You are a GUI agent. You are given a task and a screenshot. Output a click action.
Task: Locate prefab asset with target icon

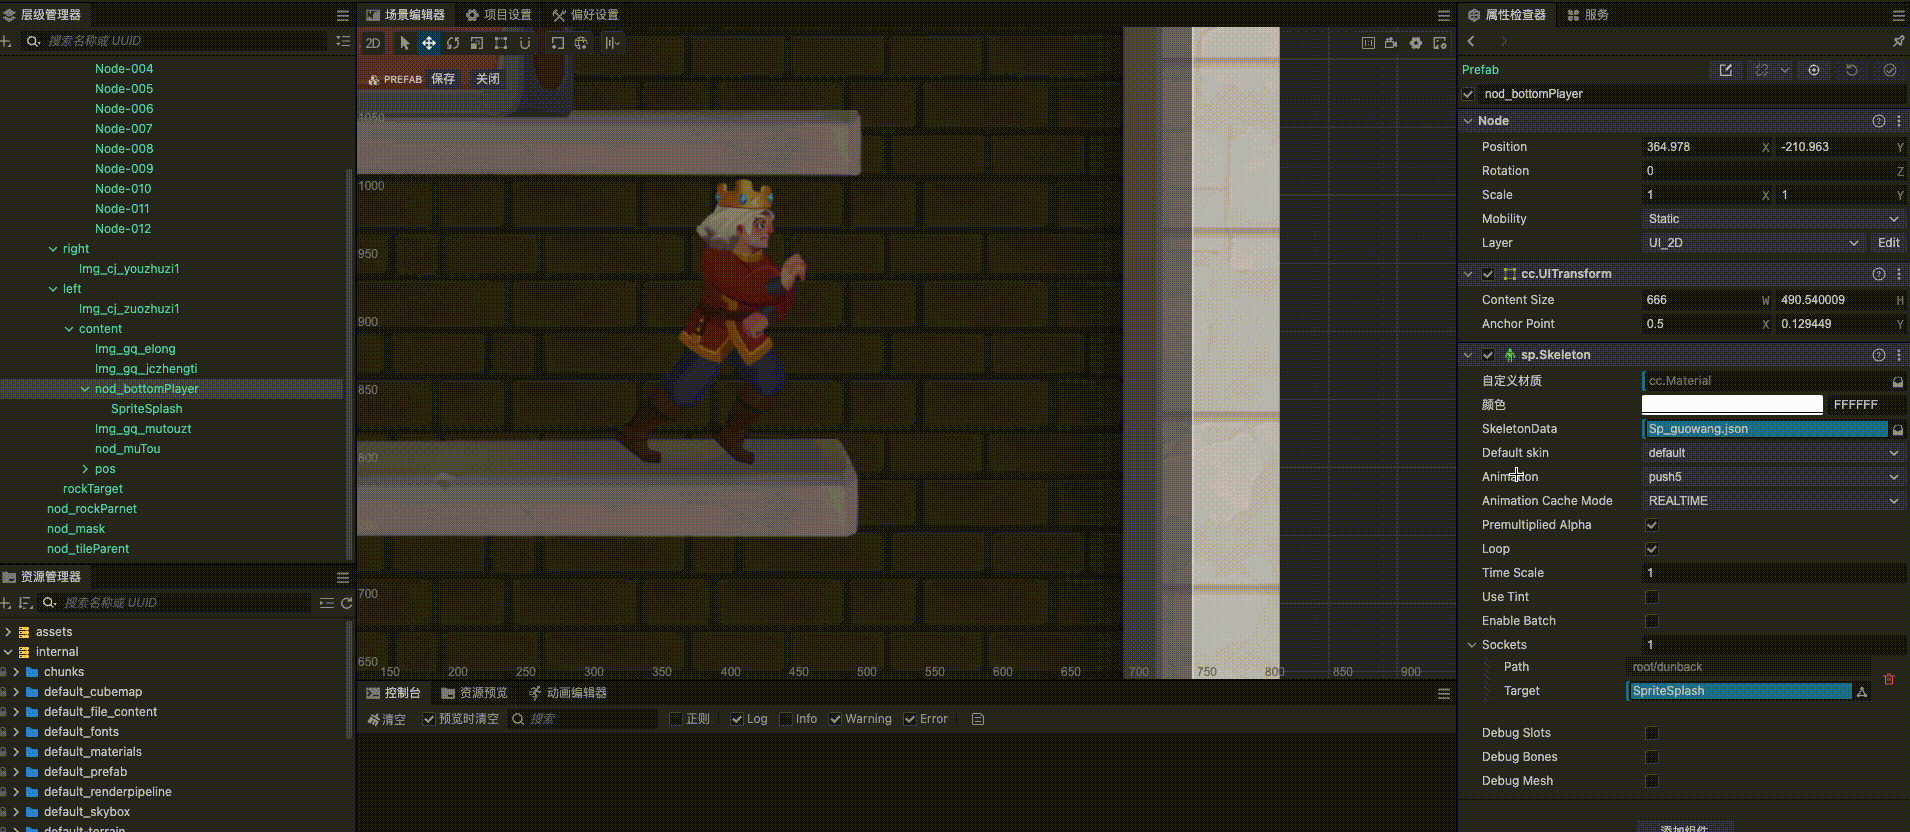coord(1814,70)
